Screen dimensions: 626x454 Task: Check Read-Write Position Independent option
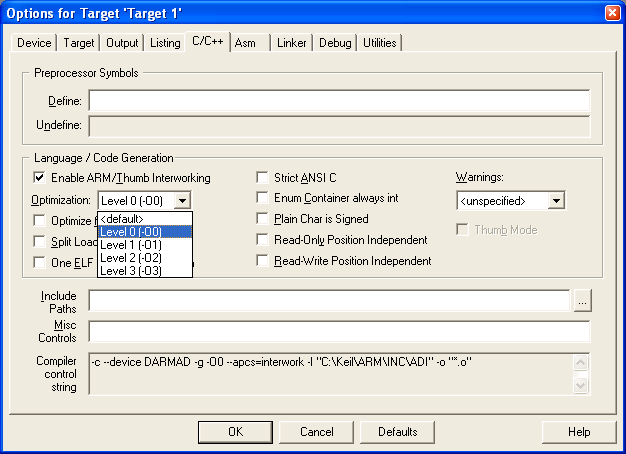[x=264, y=261]
